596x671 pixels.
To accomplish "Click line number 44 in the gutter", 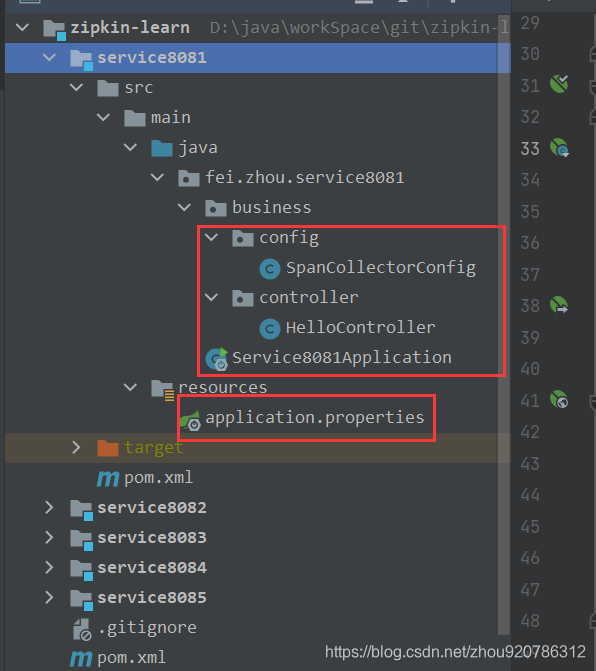I will tap(530, 495).
